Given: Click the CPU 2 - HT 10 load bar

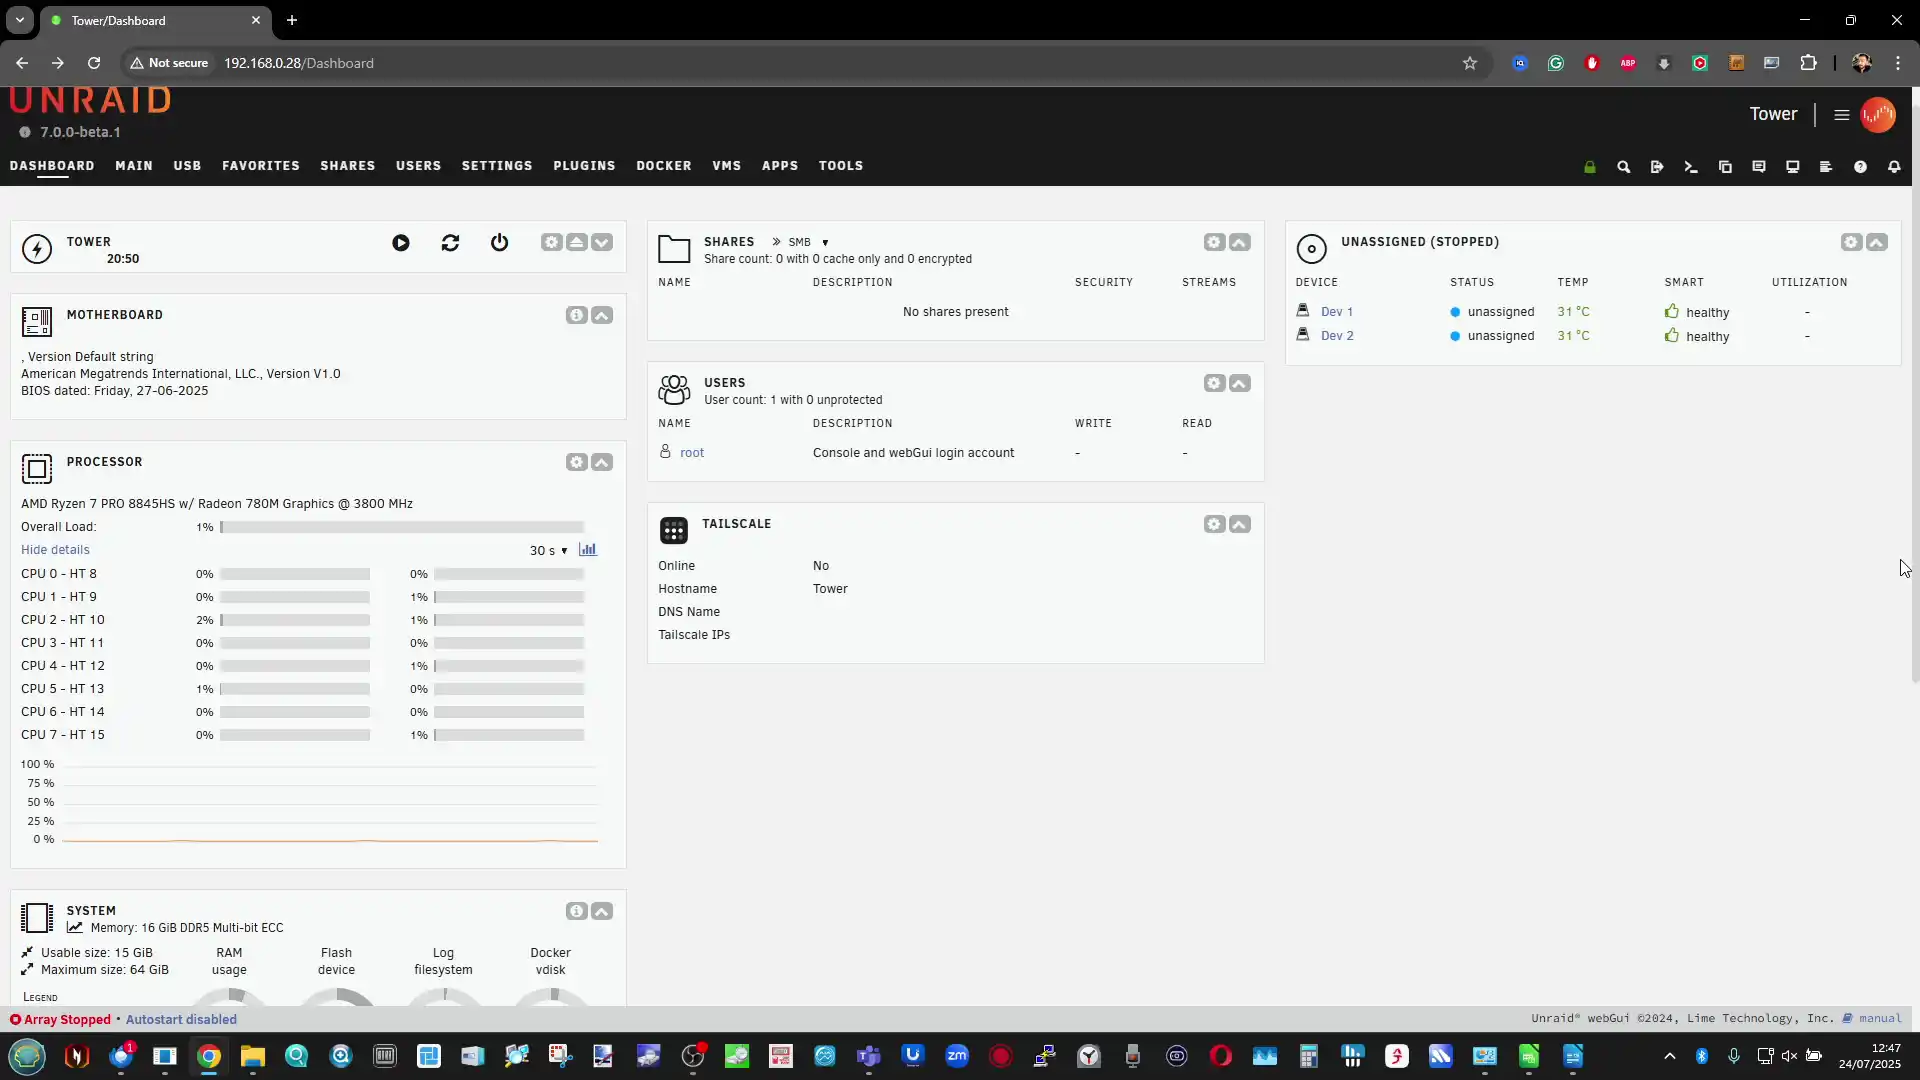Looking at the screenshot, I should [x=295, y=620].
